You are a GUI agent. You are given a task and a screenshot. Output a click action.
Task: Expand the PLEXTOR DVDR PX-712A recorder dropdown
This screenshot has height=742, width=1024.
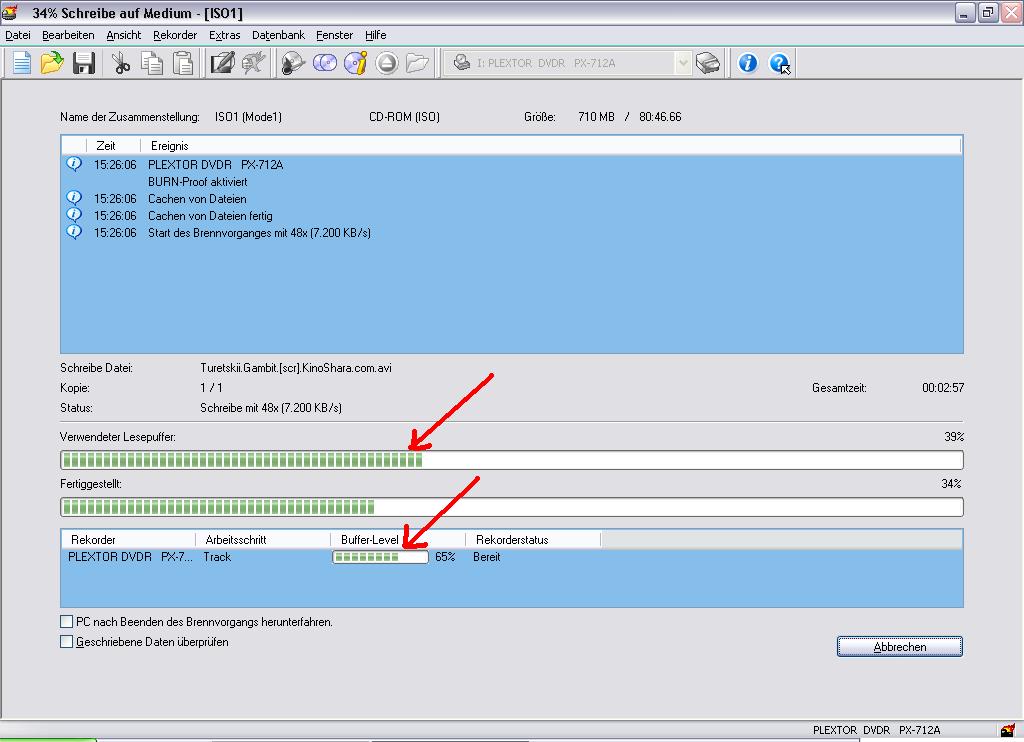point(682,63)
